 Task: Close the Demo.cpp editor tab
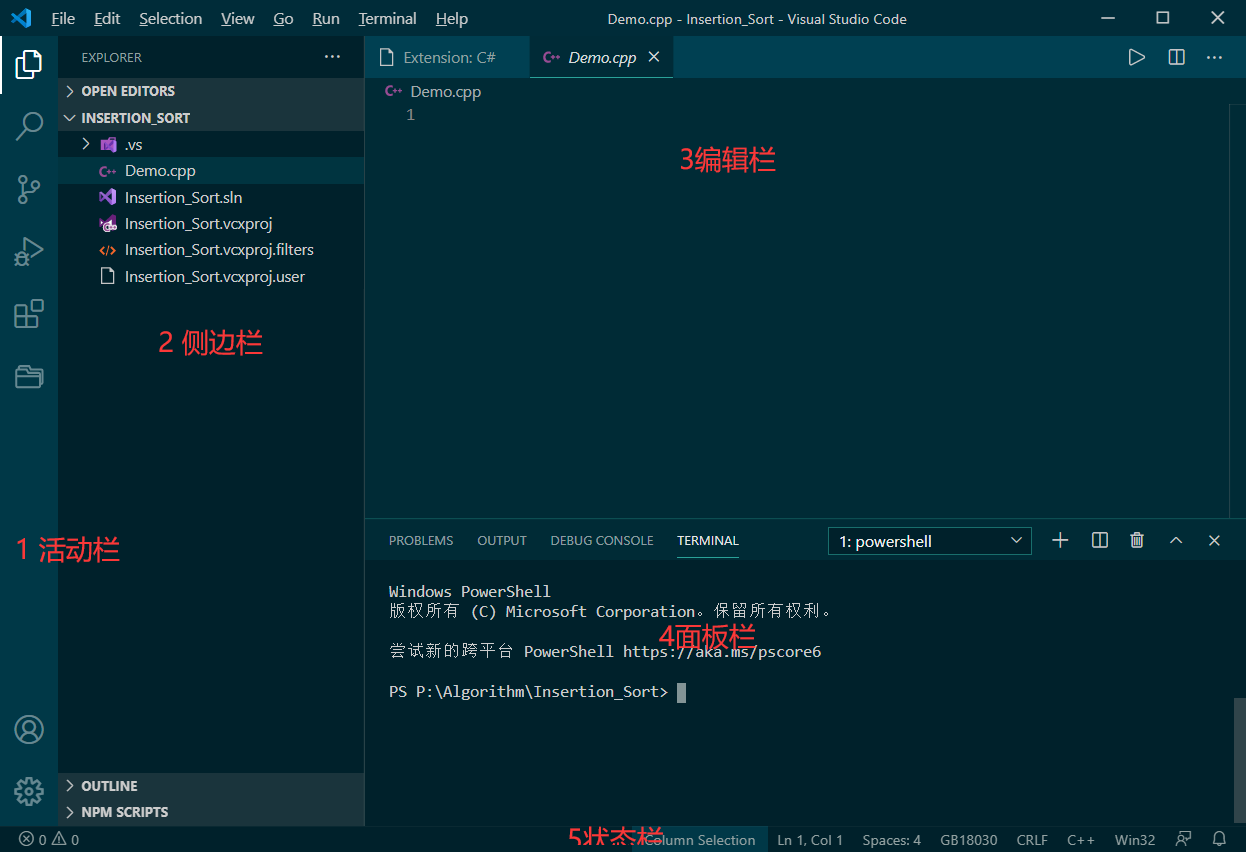click(654, 57)
